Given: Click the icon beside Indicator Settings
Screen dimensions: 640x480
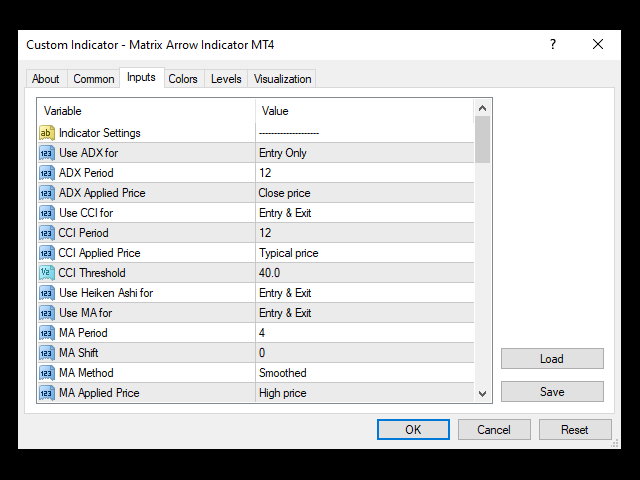Looking at the screenshot, I should [x=47, y=133].
